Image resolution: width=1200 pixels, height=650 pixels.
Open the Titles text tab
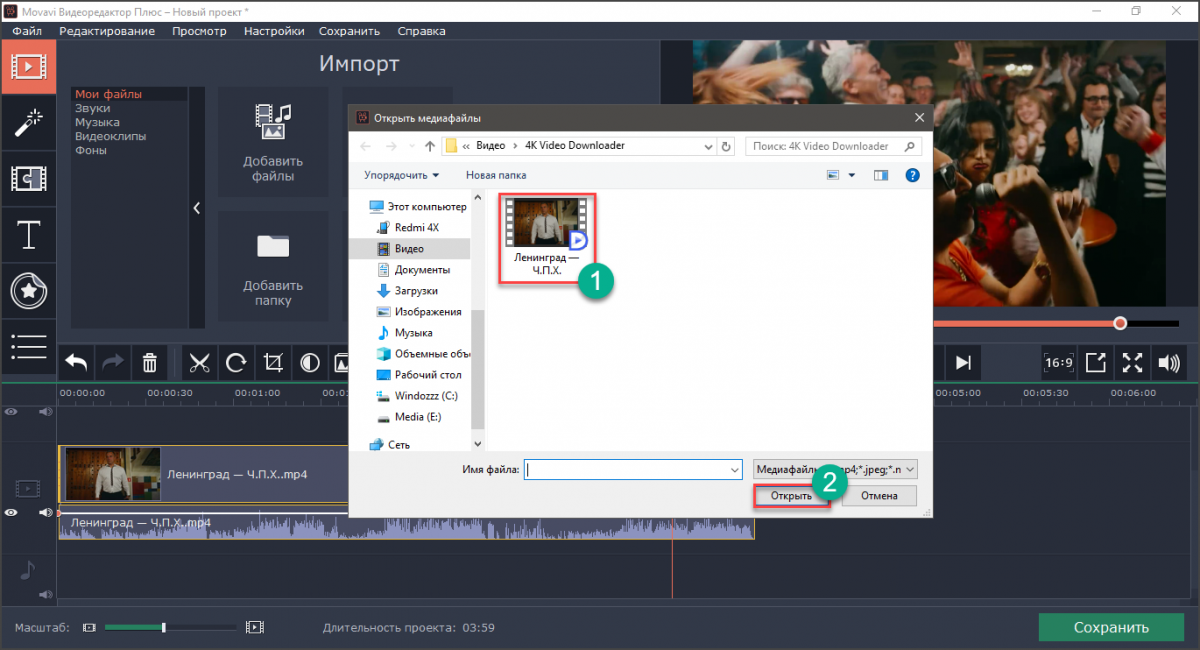(x=28, y=236)
